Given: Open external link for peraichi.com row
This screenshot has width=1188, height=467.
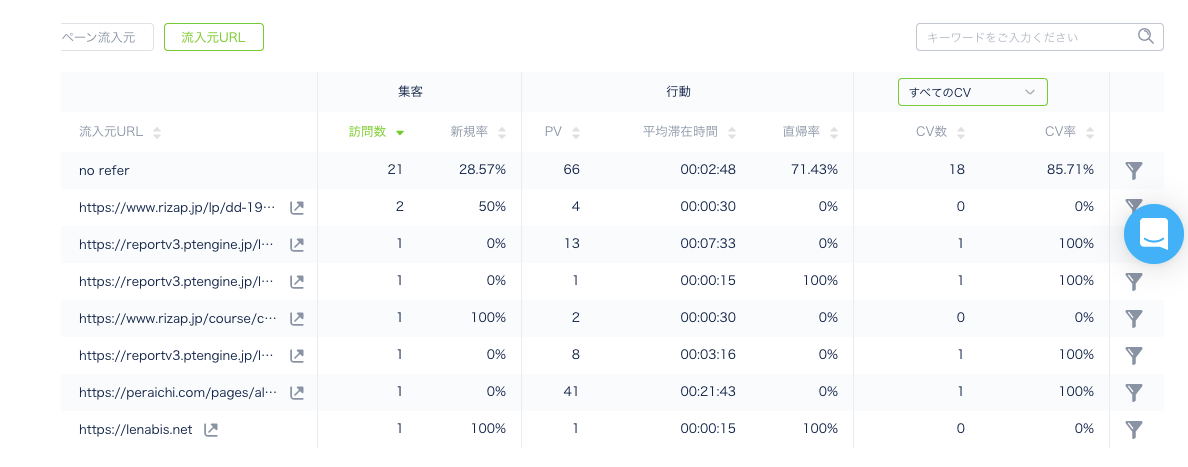Looking at the screenshot, I should 297,393.
